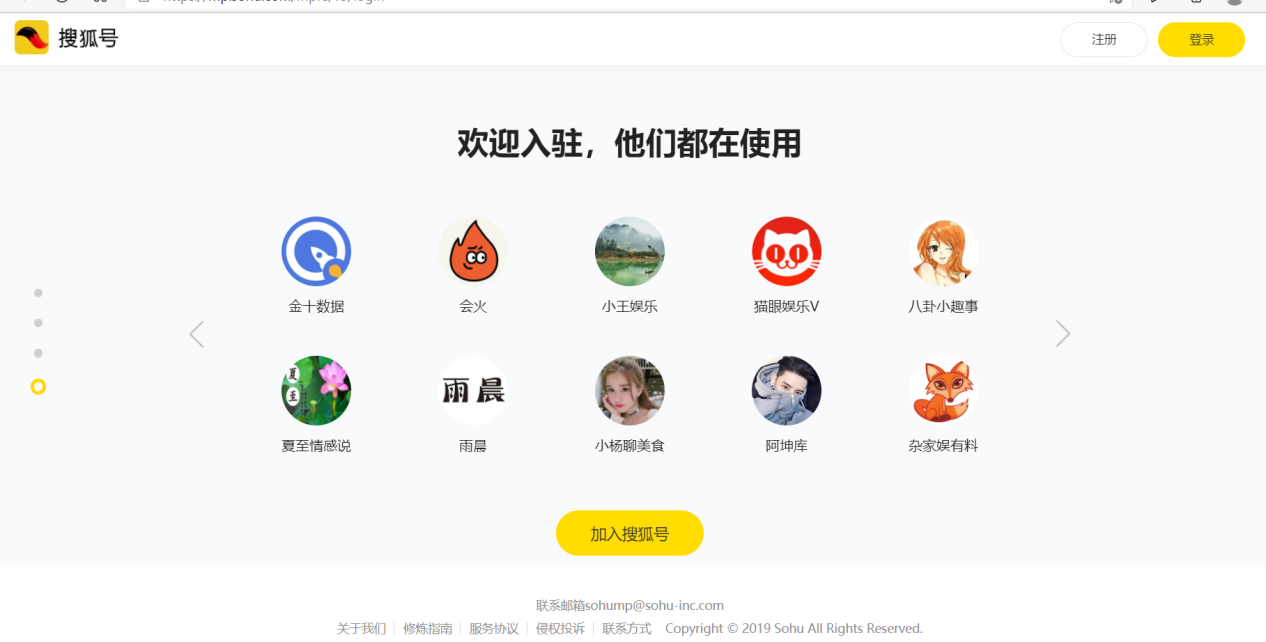Click the 金十数据 name label
1266x642 pixels.
point(316,307)
